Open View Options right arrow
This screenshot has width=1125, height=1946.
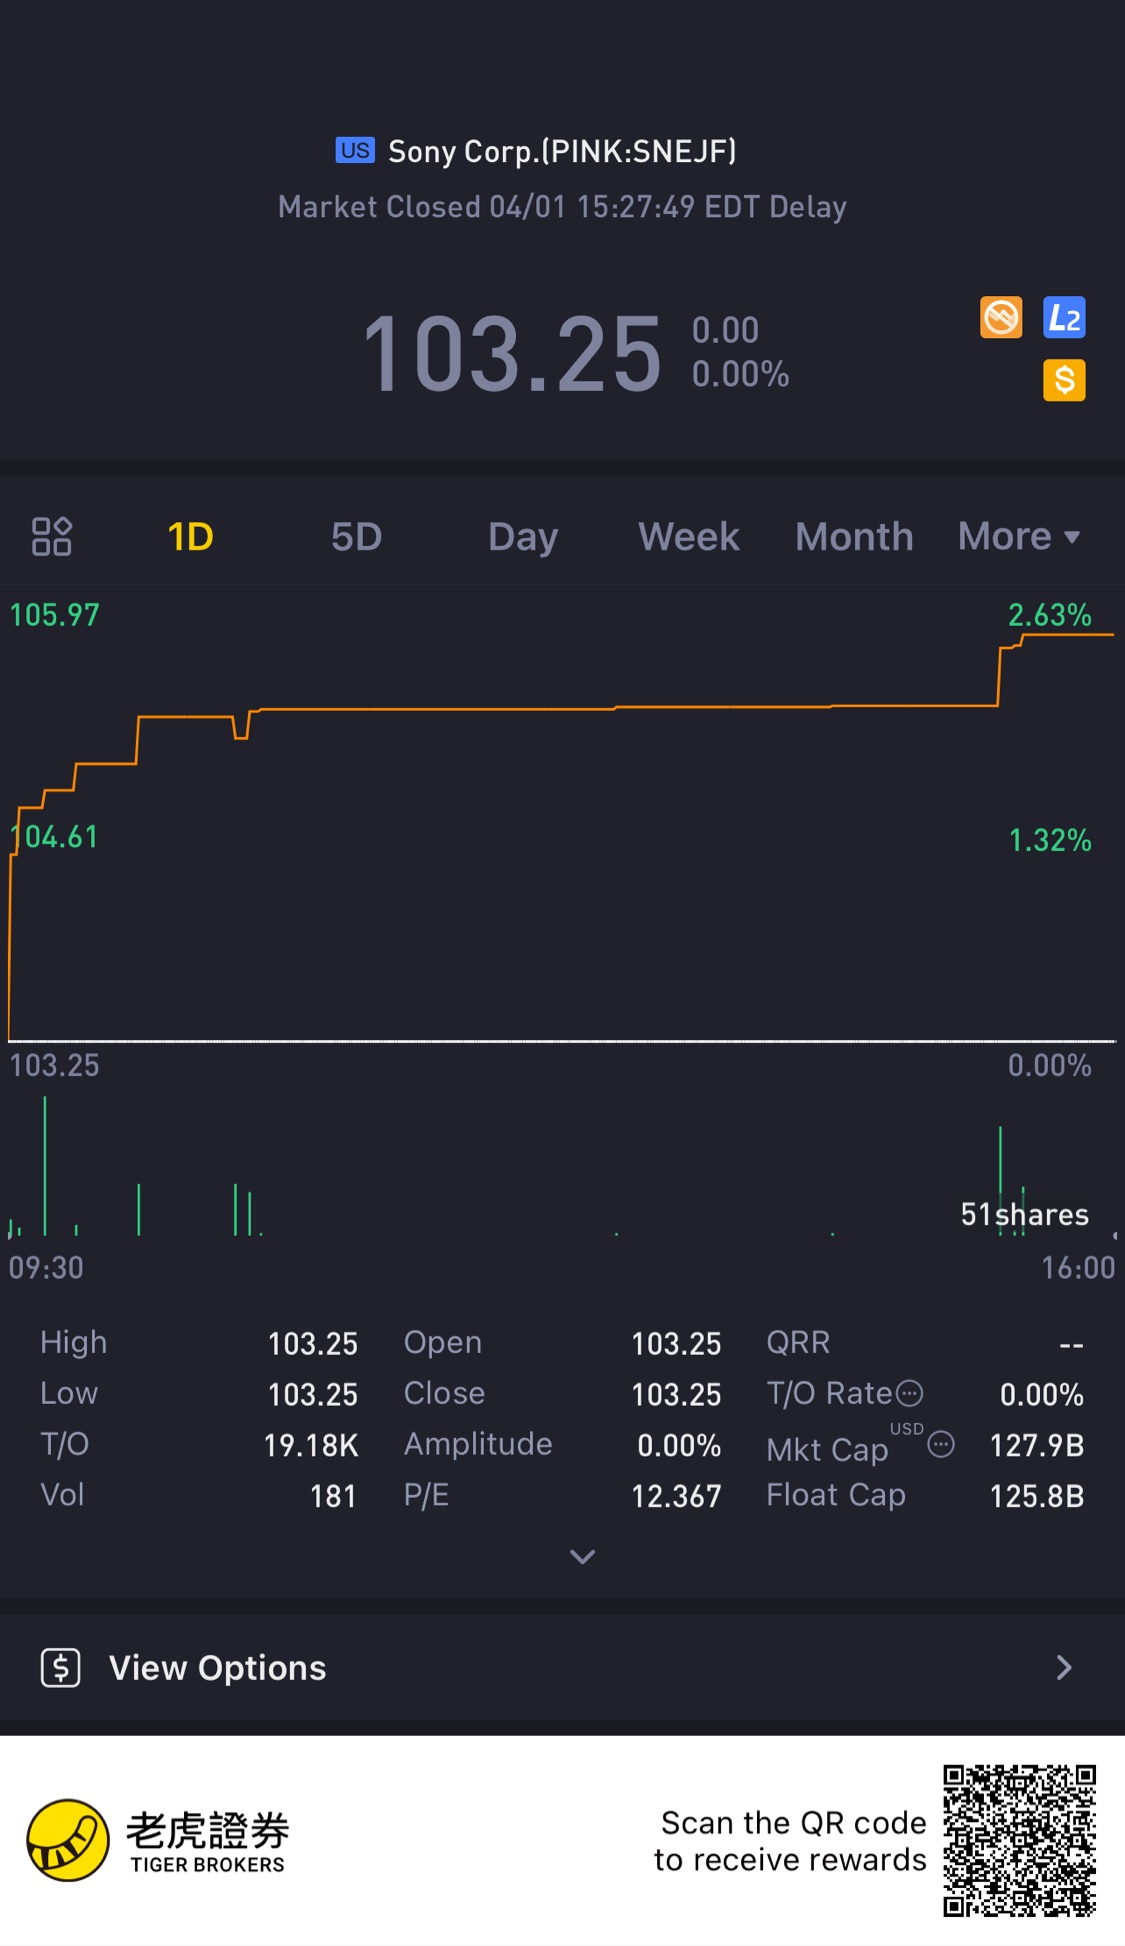(x=1064, y=1667)
